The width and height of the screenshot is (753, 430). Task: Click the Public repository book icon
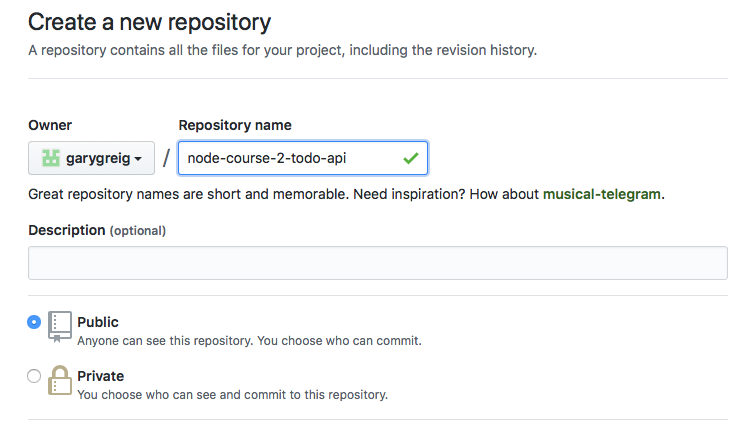click(x=60, y=328)
